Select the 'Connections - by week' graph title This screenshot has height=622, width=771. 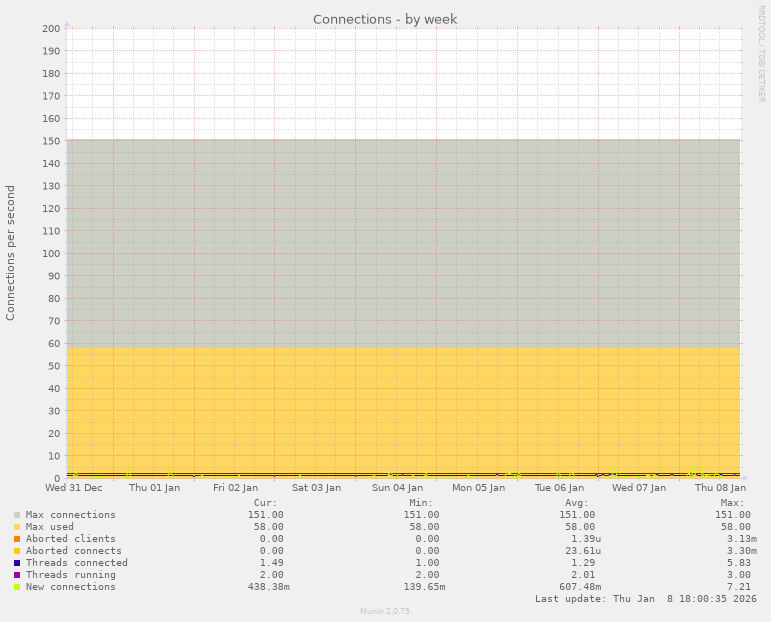click(x=385, y=19)
